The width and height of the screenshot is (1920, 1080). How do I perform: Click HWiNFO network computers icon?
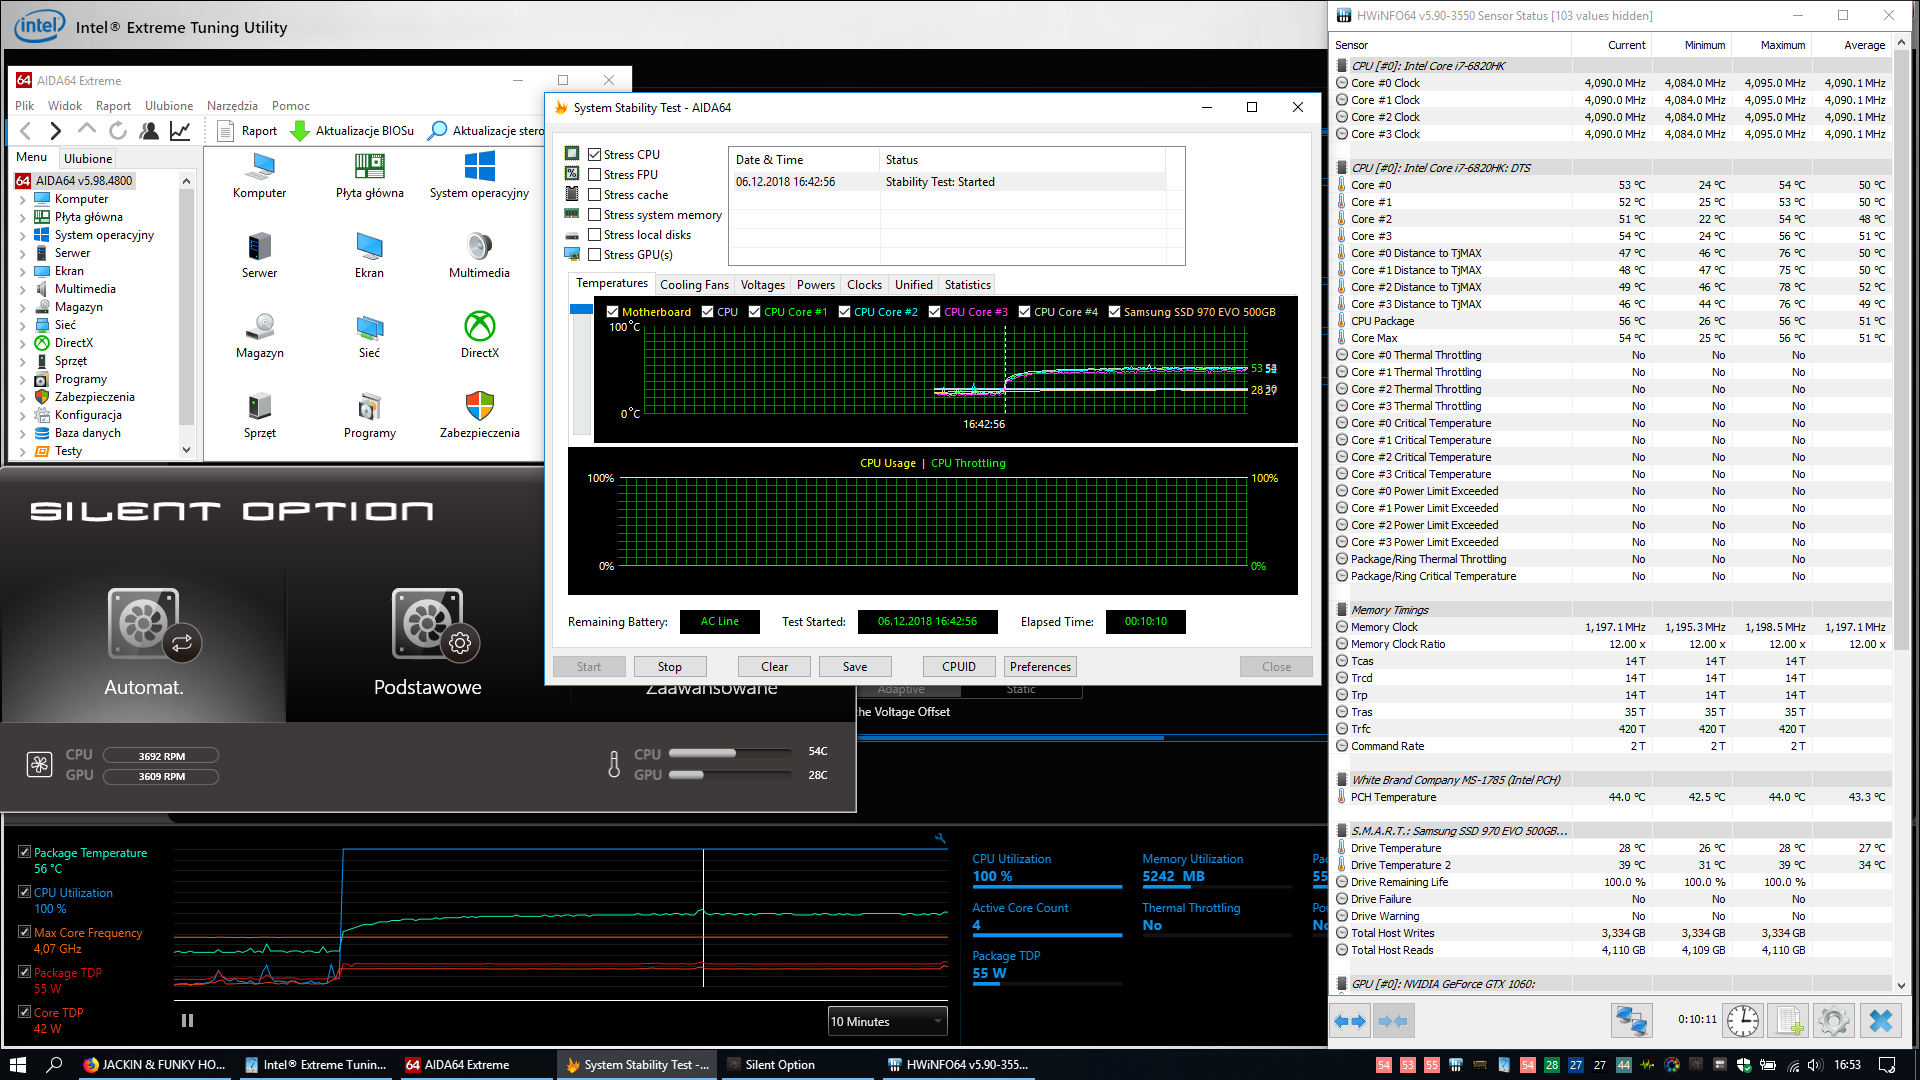(x=1631, y=1021)
